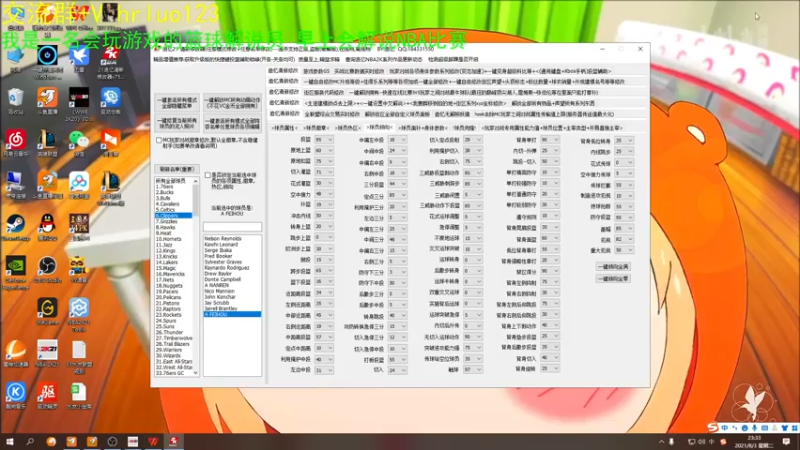
Task: Launch OBS Studio from the desktop
Action: click(x=47, y=266)
